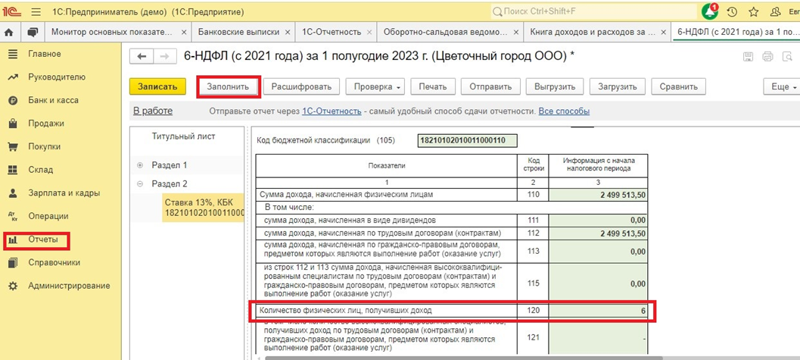Click line 111 dividends value 0,00
800x360 pixels.
click(x=598, y=221)
